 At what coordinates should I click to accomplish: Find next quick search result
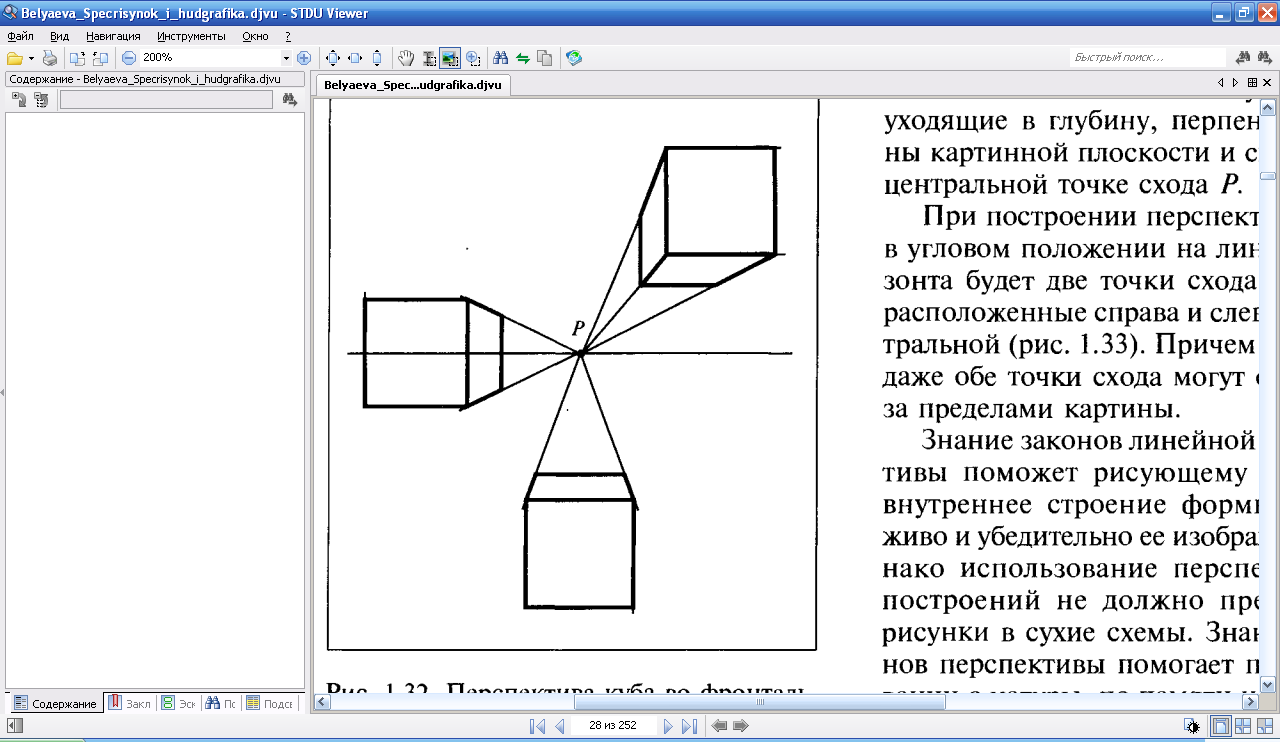tap(1266, 58)
